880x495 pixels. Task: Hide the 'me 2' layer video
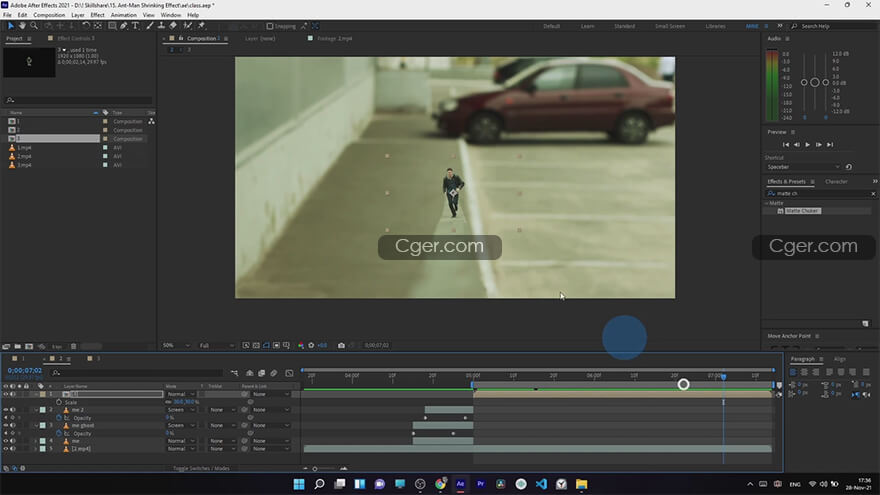(6, 410)
